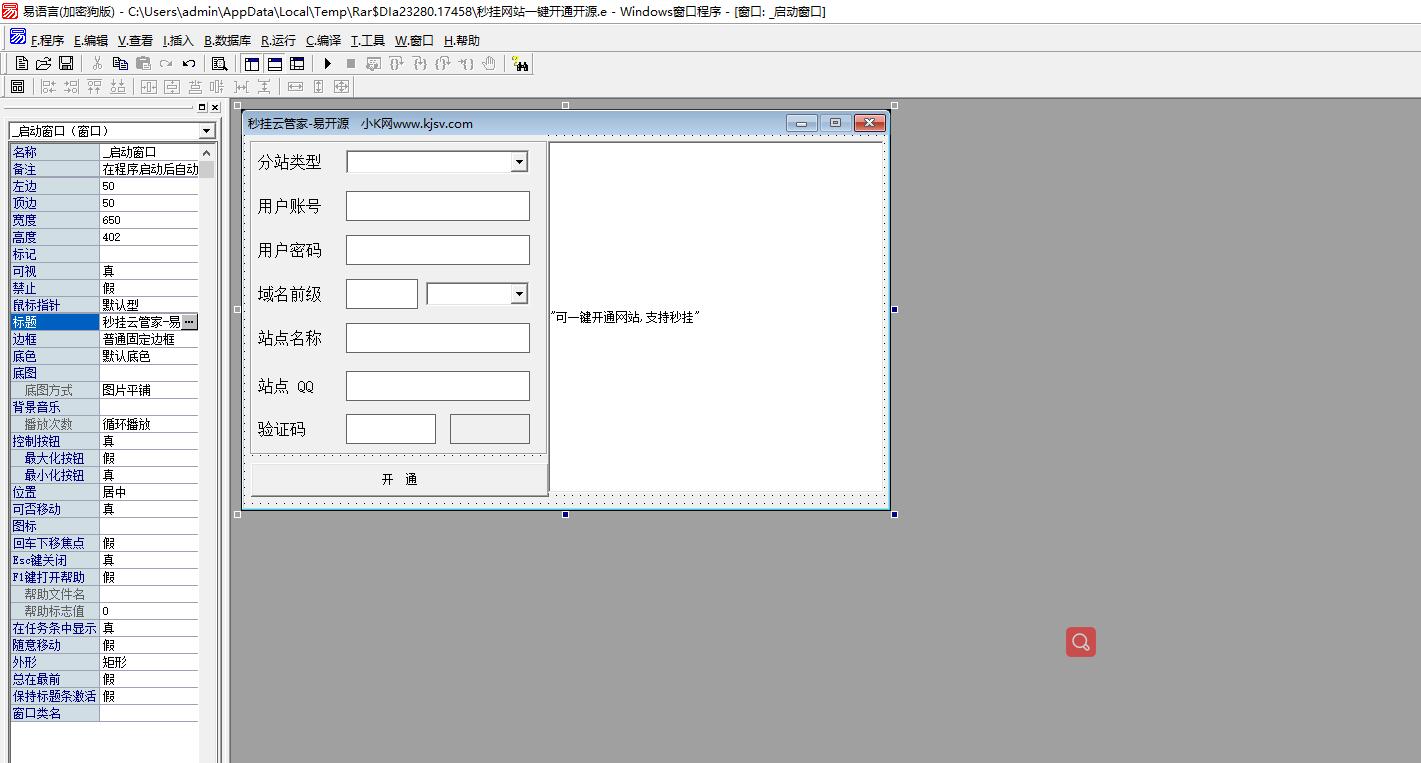Click the 开 通 button on the form
This screenshot has width=1421, height=763.
pos(399,479)
